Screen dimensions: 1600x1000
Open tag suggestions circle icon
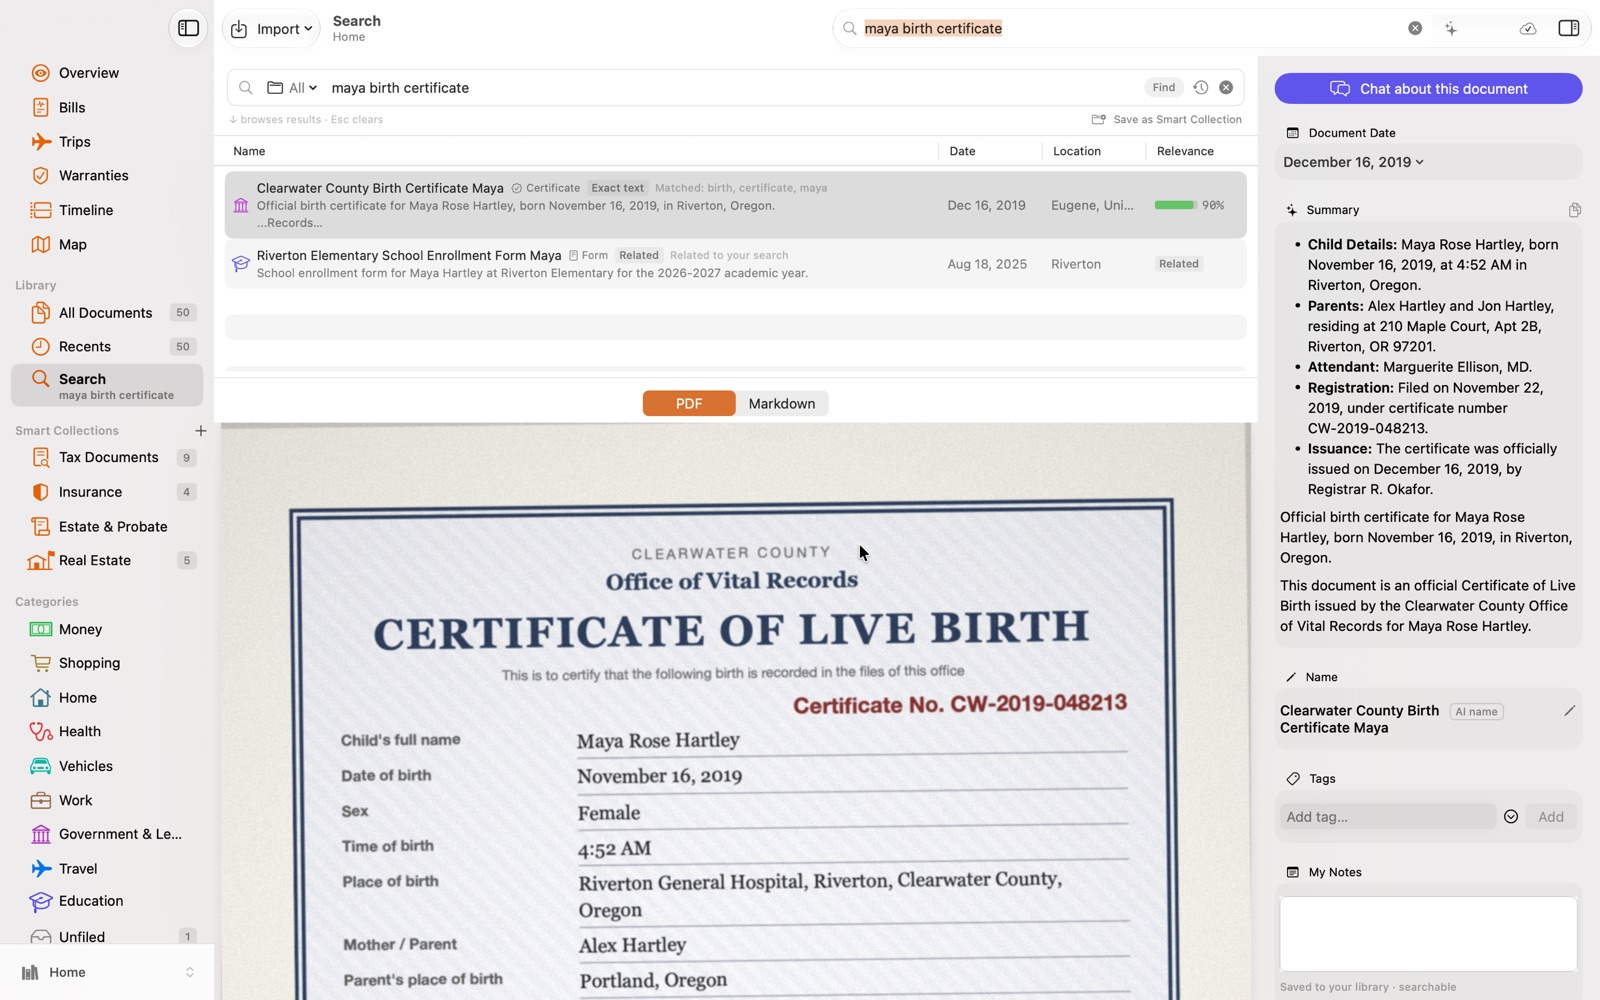[x=1510, y=817]
